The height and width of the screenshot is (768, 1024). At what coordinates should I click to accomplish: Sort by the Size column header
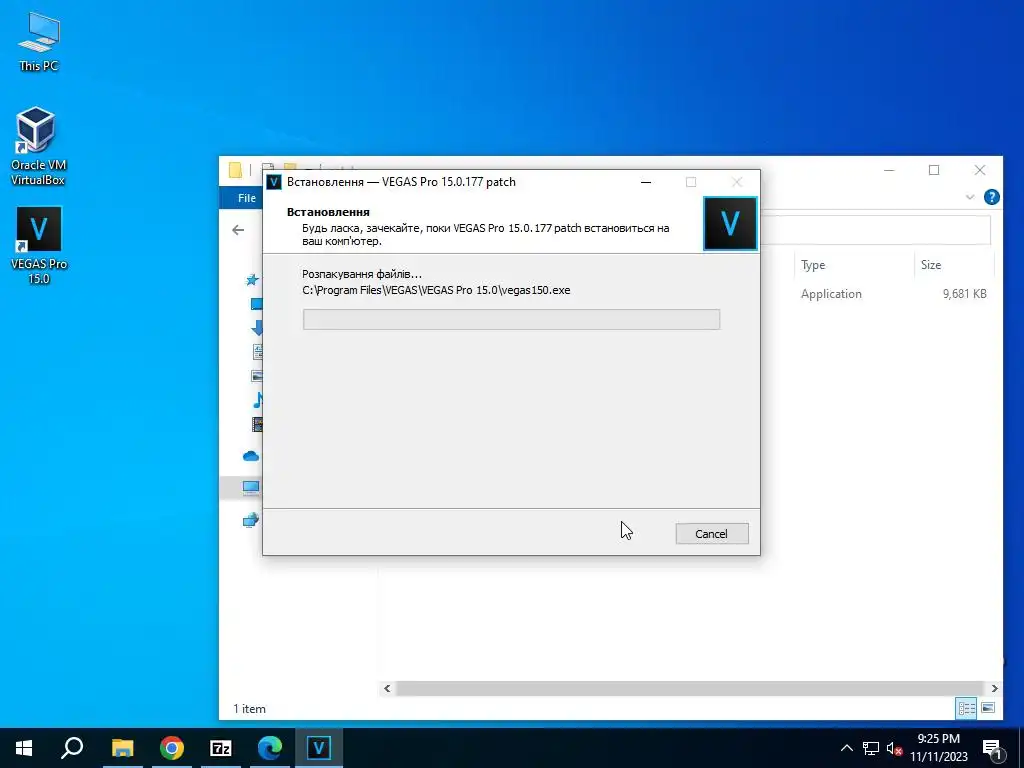click(953, 265)
